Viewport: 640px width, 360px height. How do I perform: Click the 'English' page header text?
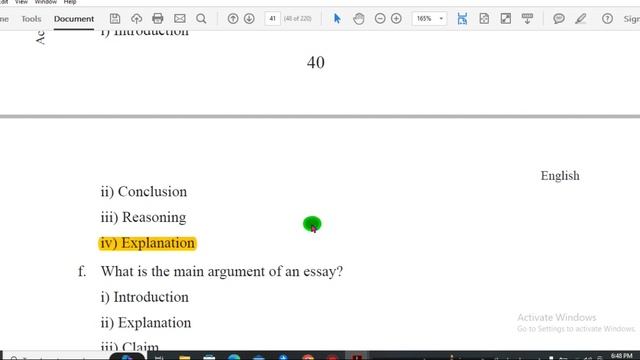560,176
